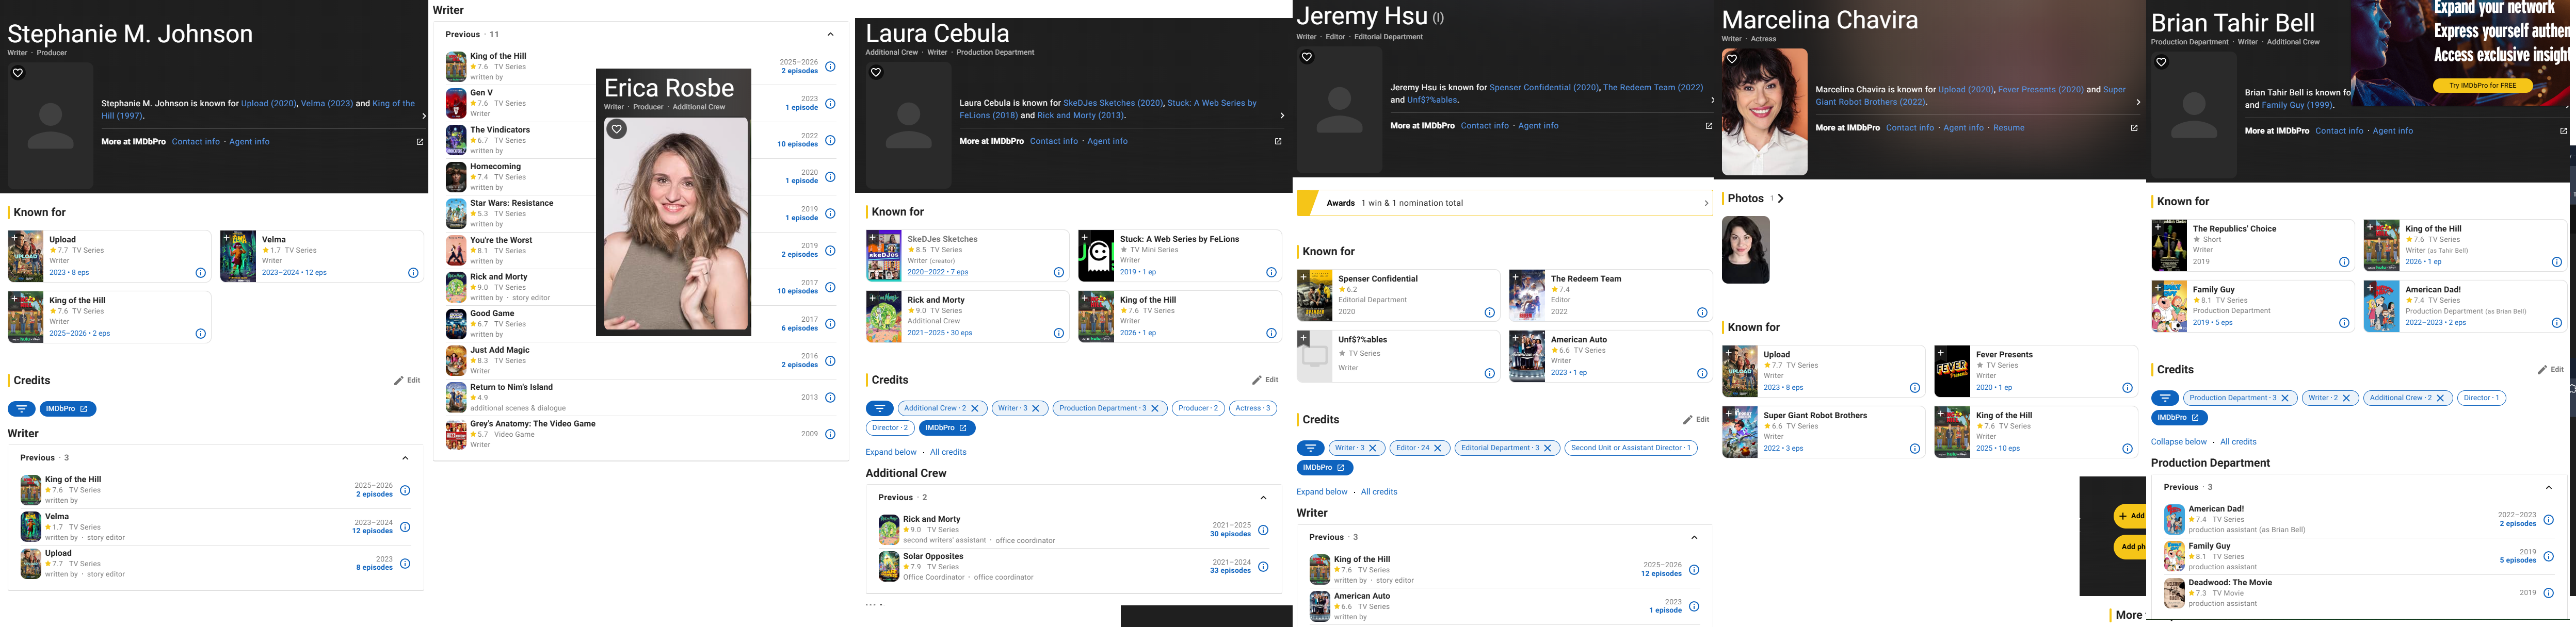The height and width of the screenshot is (627, 2576).
Task: Open the external link icon in Stephanie's banner
Action: [x=420, y=142]
